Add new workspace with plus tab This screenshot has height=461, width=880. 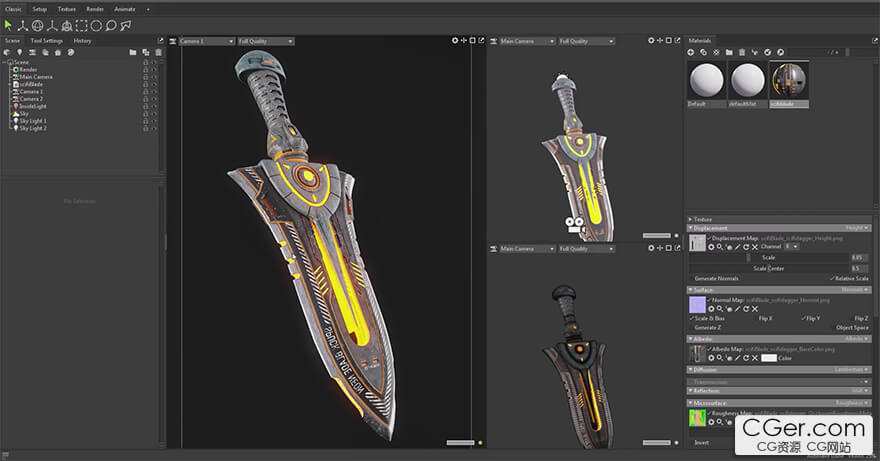tap(148, 9)
